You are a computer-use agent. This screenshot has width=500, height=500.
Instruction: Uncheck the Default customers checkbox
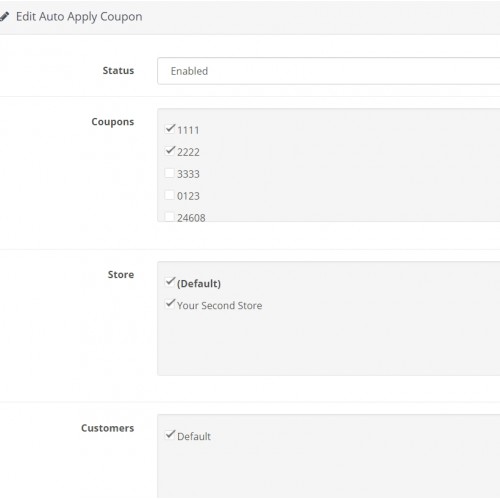point(170,435)
